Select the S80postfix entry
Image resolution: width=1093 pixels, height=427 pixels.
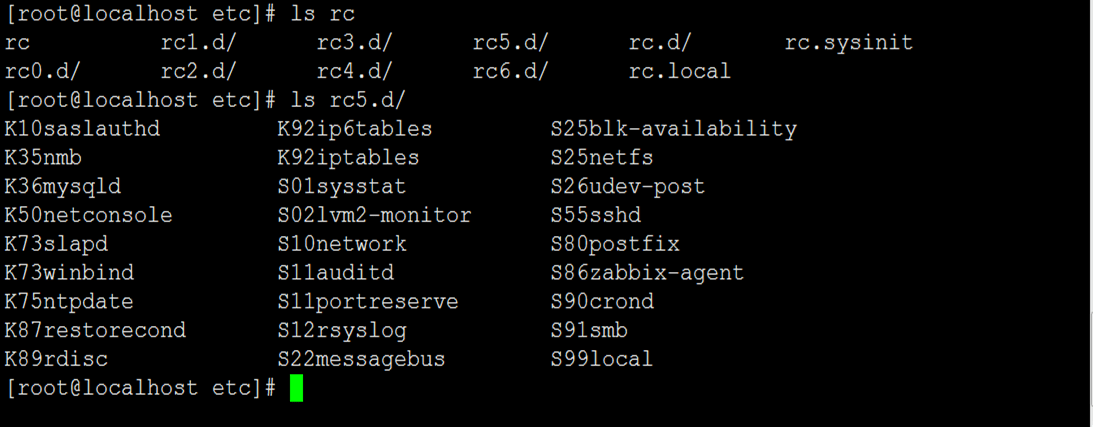point(608,244)
